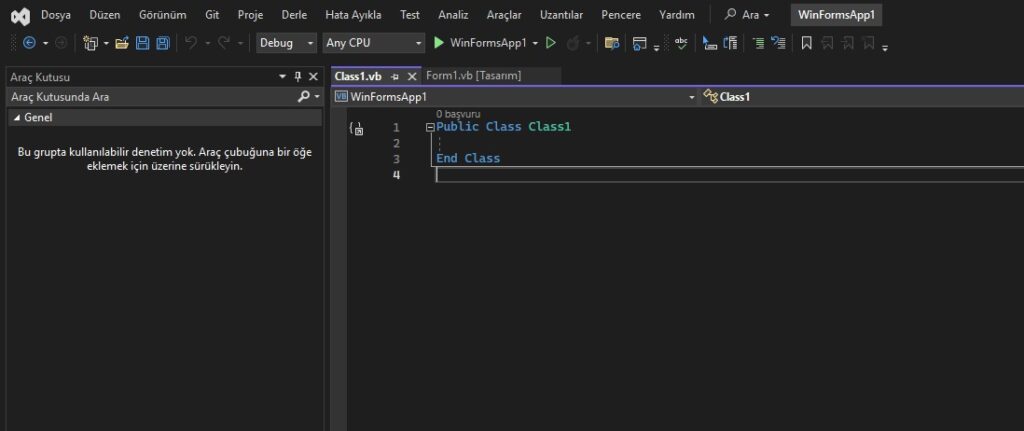The height and width of the screenshot is (431, 1024).
Task: Click the comment selected lines icon
Action: pos(758,43)
